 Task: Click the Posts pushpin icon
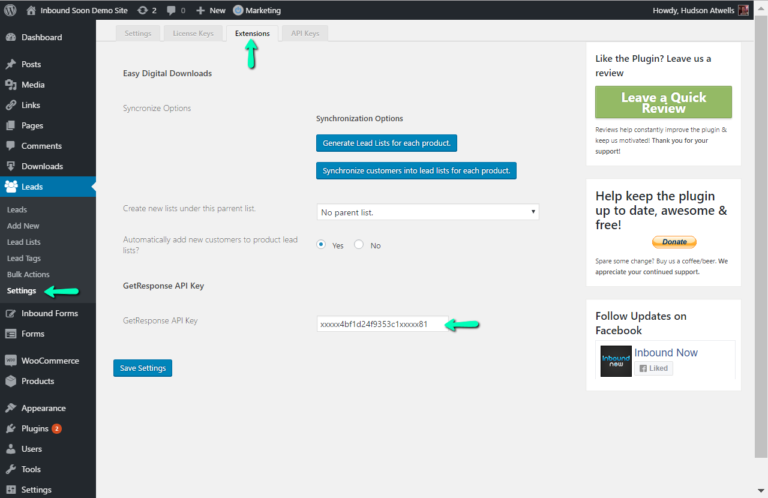[11, 64]
